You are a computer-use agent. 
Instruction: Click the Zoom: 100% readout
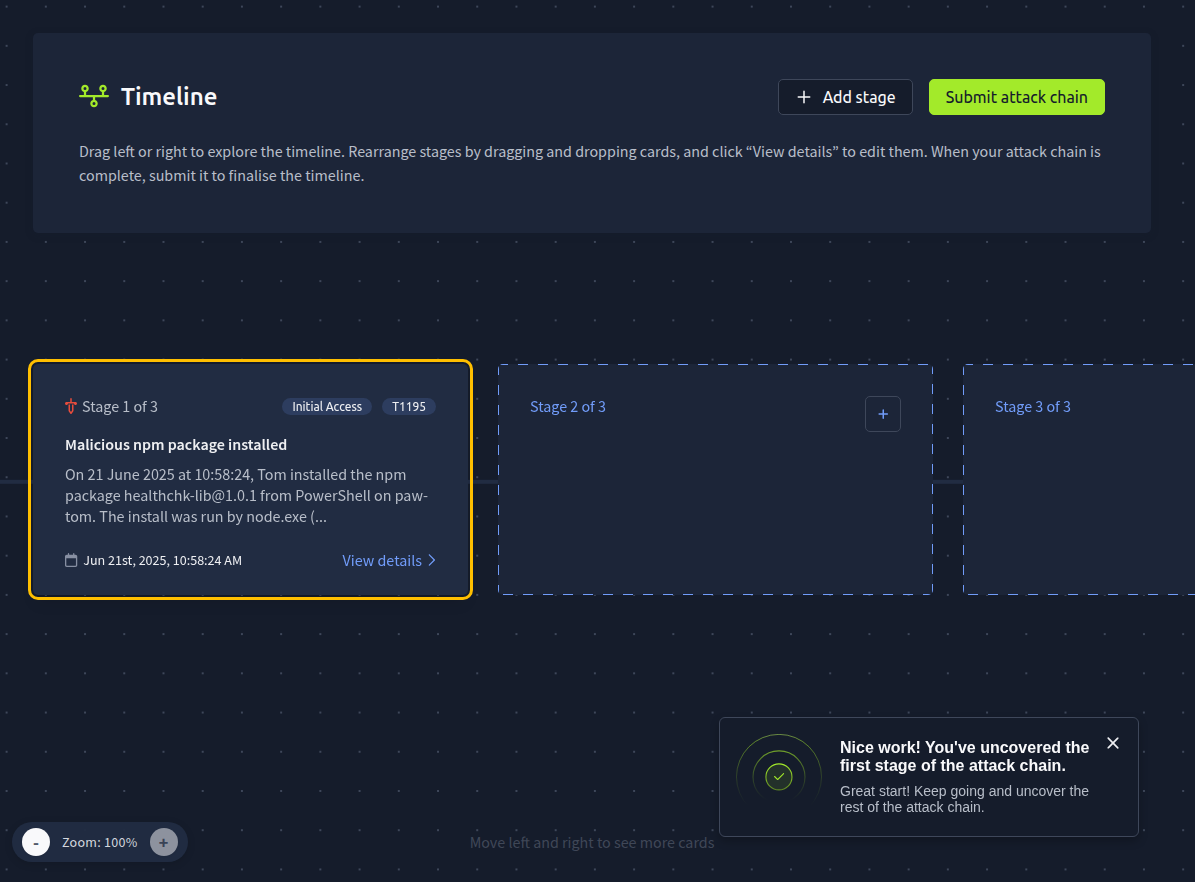click(100, 842)
